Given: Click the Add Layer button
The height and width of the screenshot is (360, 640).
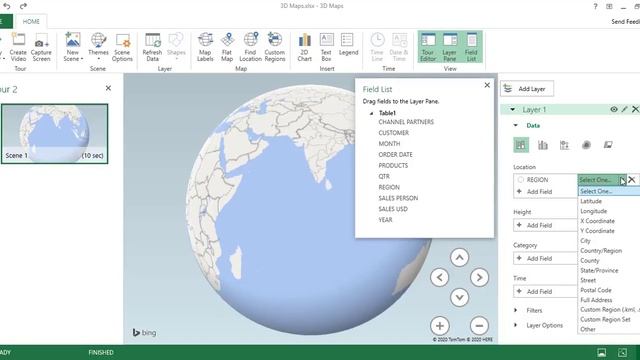Looking at the screenshot, I should 527,89.
